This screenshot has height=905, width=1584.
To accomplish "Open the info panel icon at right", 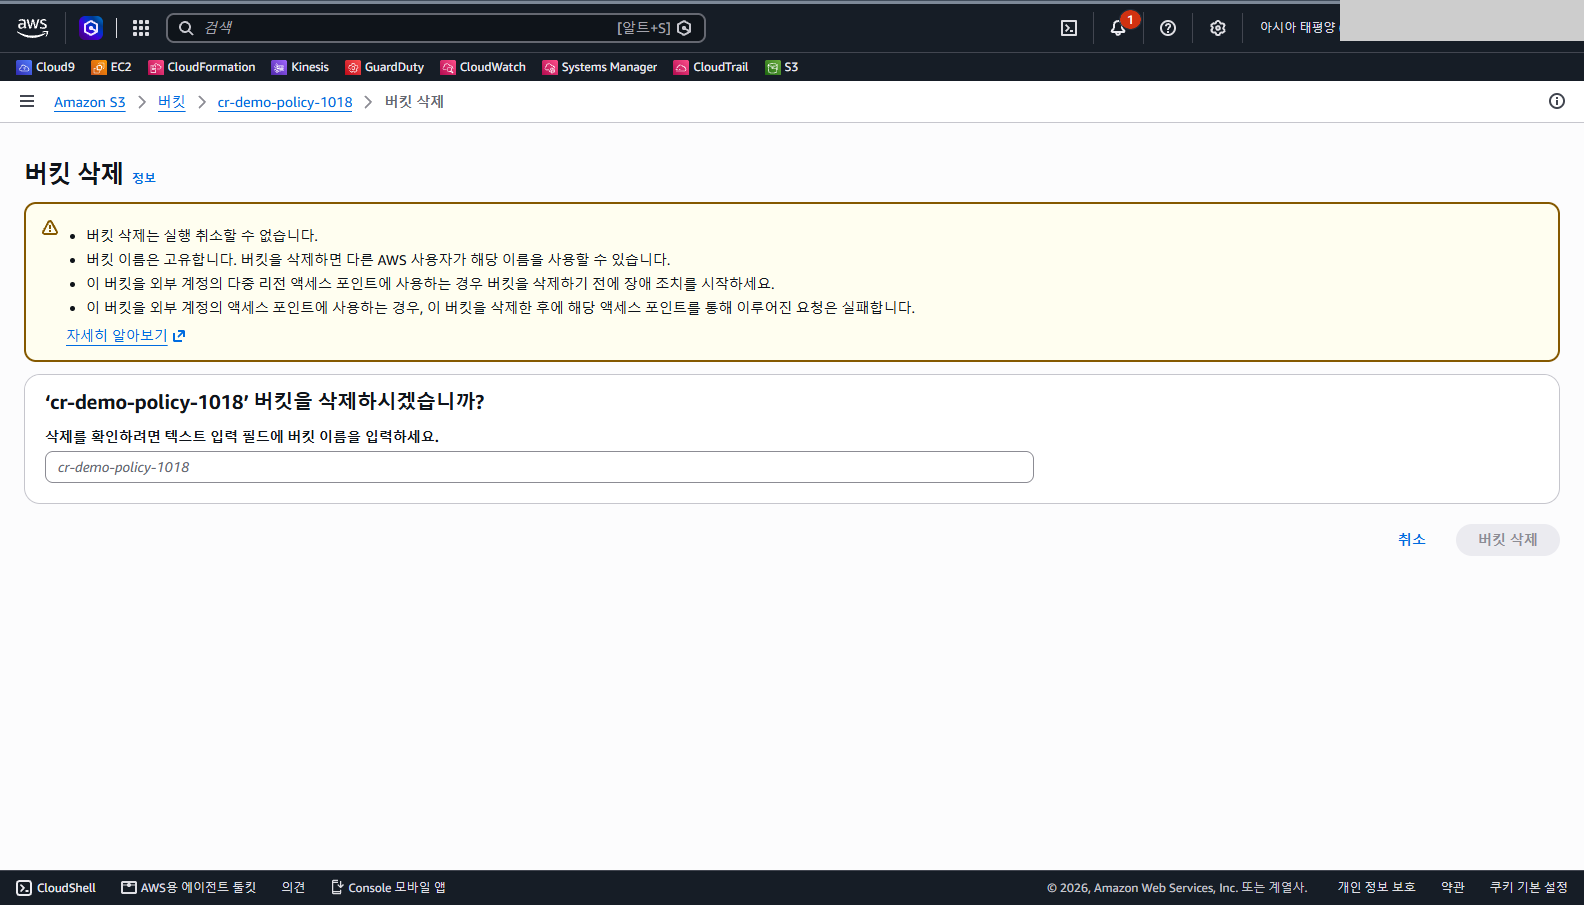I will tap(1557, 101).
